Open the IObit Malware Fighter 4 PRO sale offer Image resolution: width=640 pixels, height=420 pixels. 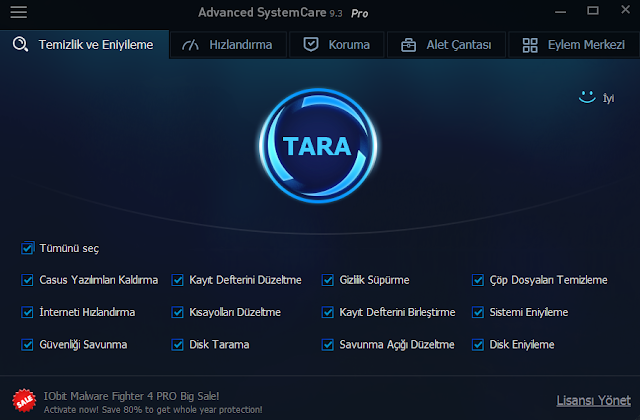tap(131, 396)
